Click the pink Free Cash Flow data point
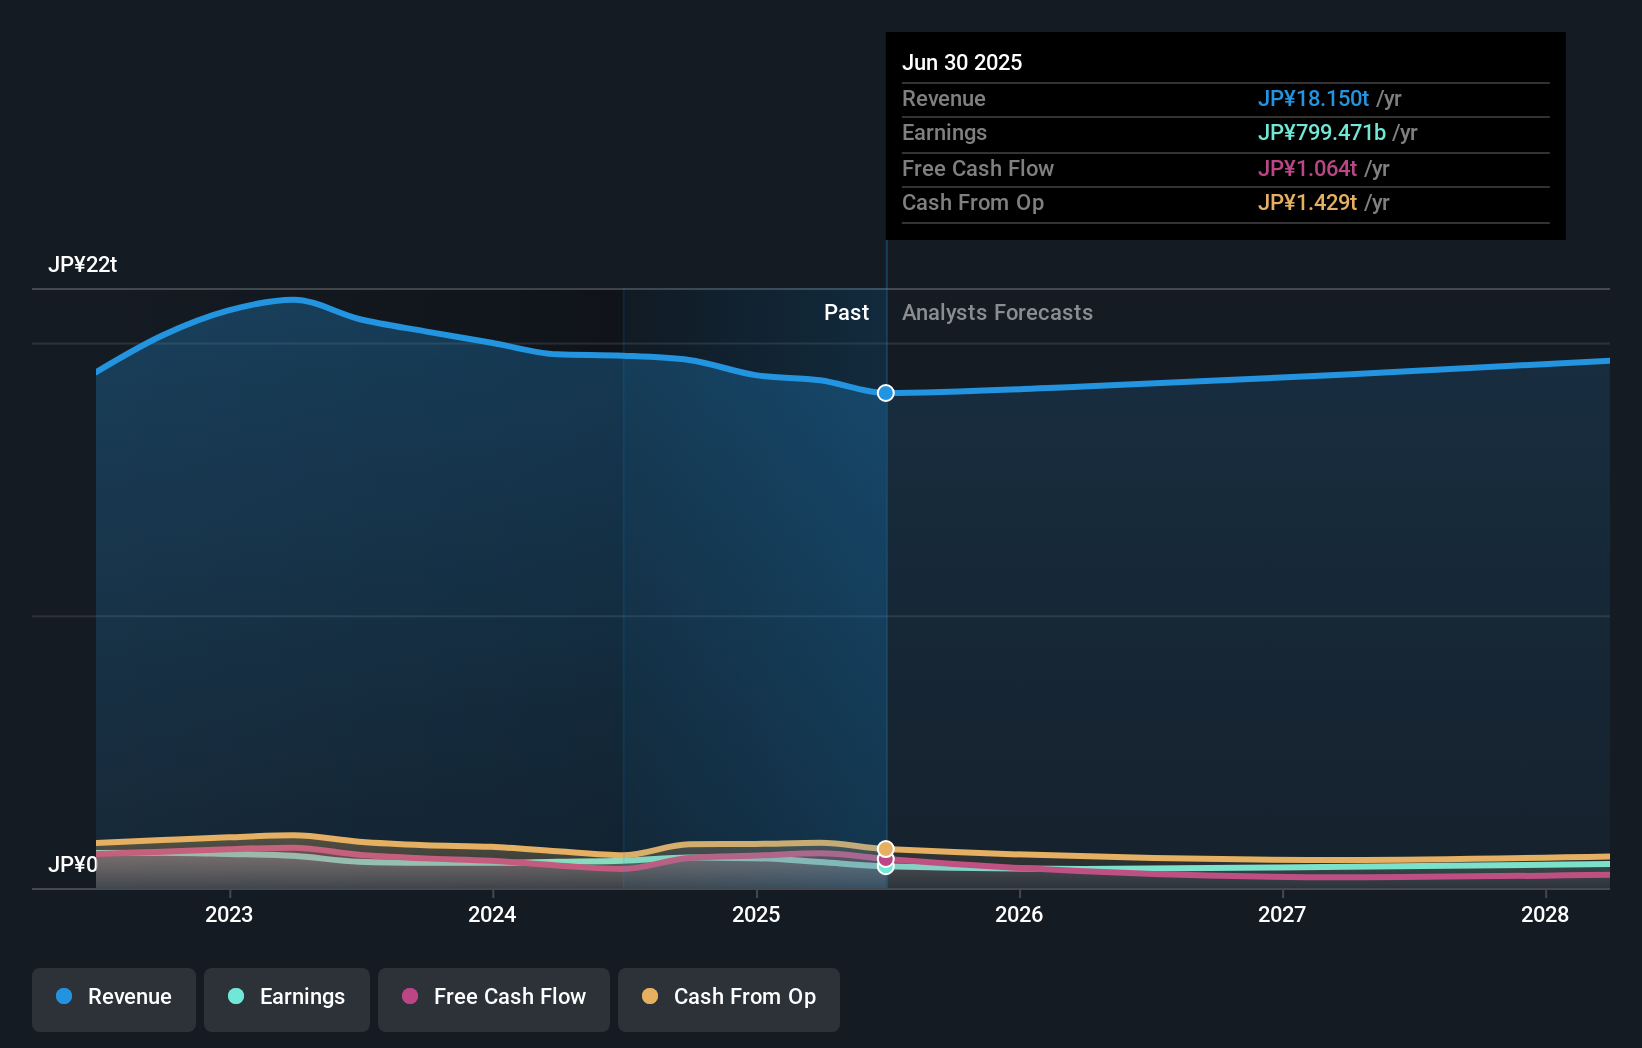This screenshot has width=1642, height=1048. (x=886, y=859)
